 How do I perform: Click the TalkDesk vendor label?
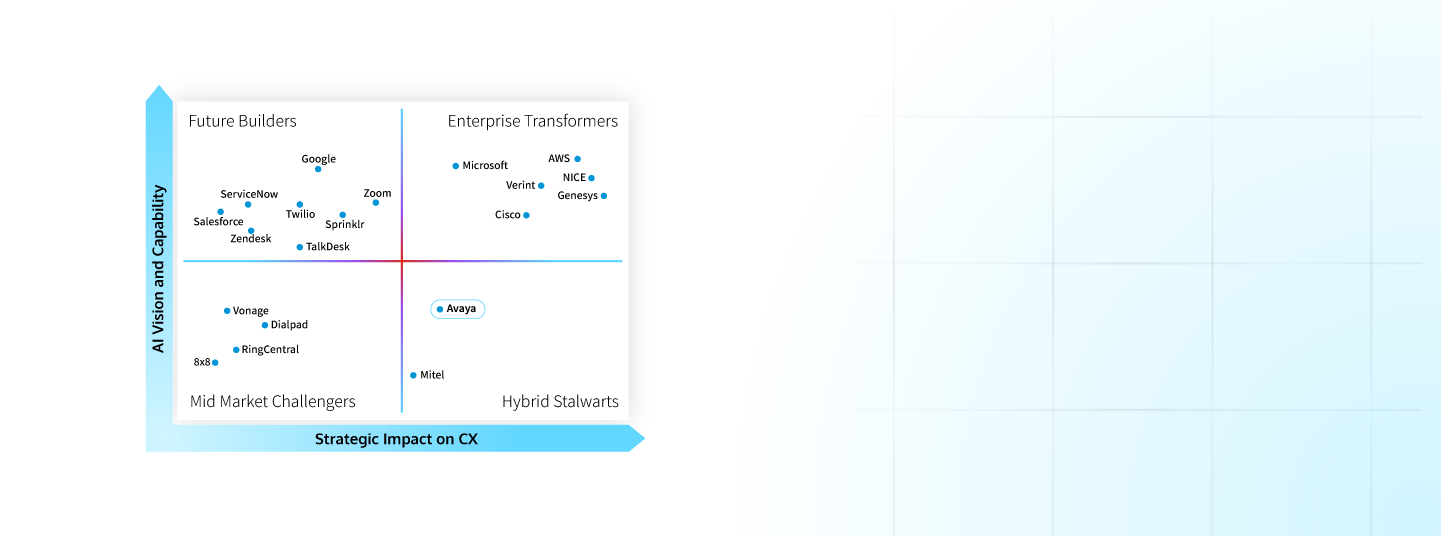(328, 247)
